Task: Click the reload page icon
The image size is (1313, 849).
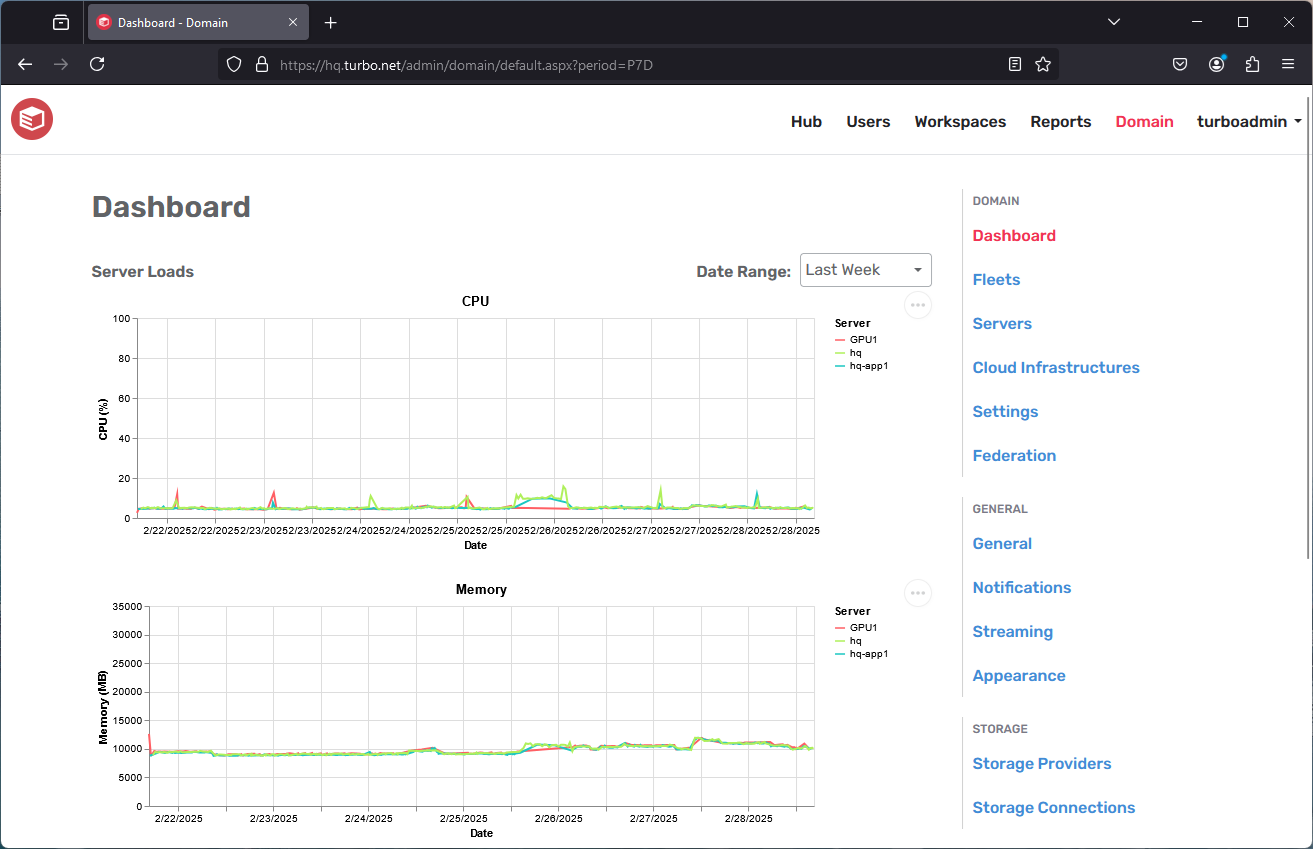Action: pyautogui.click(x=97, y=64)
